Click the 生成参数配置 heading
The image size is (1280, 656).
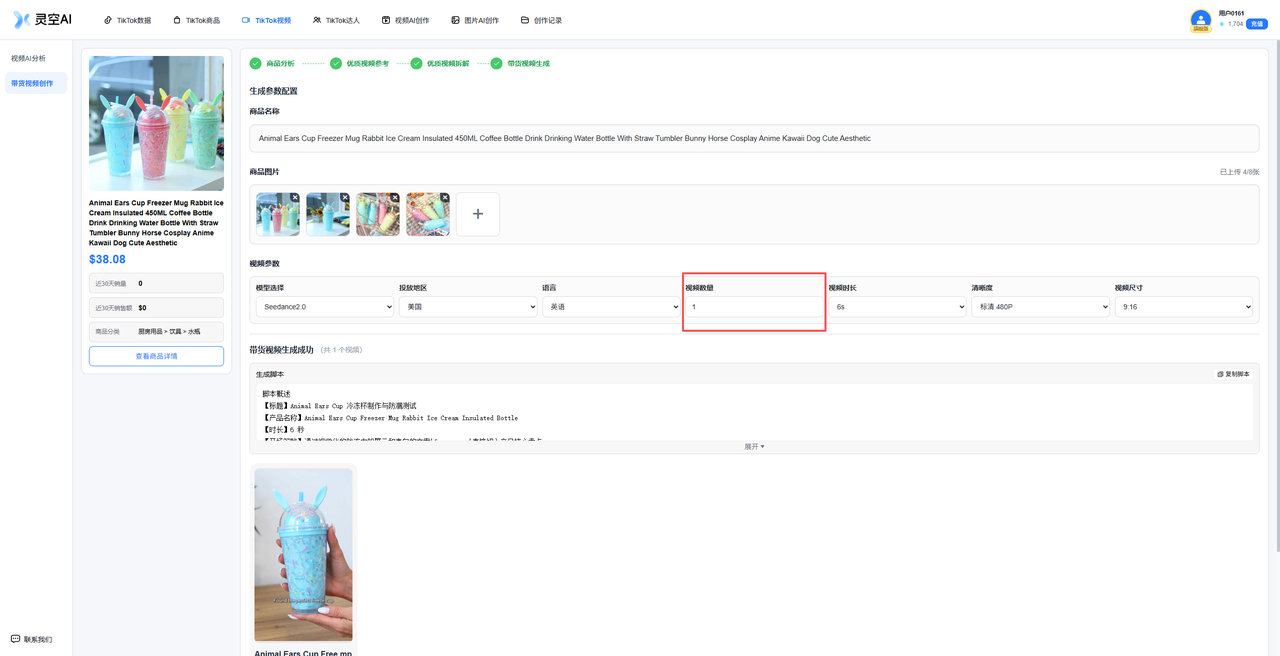[273, 91]
